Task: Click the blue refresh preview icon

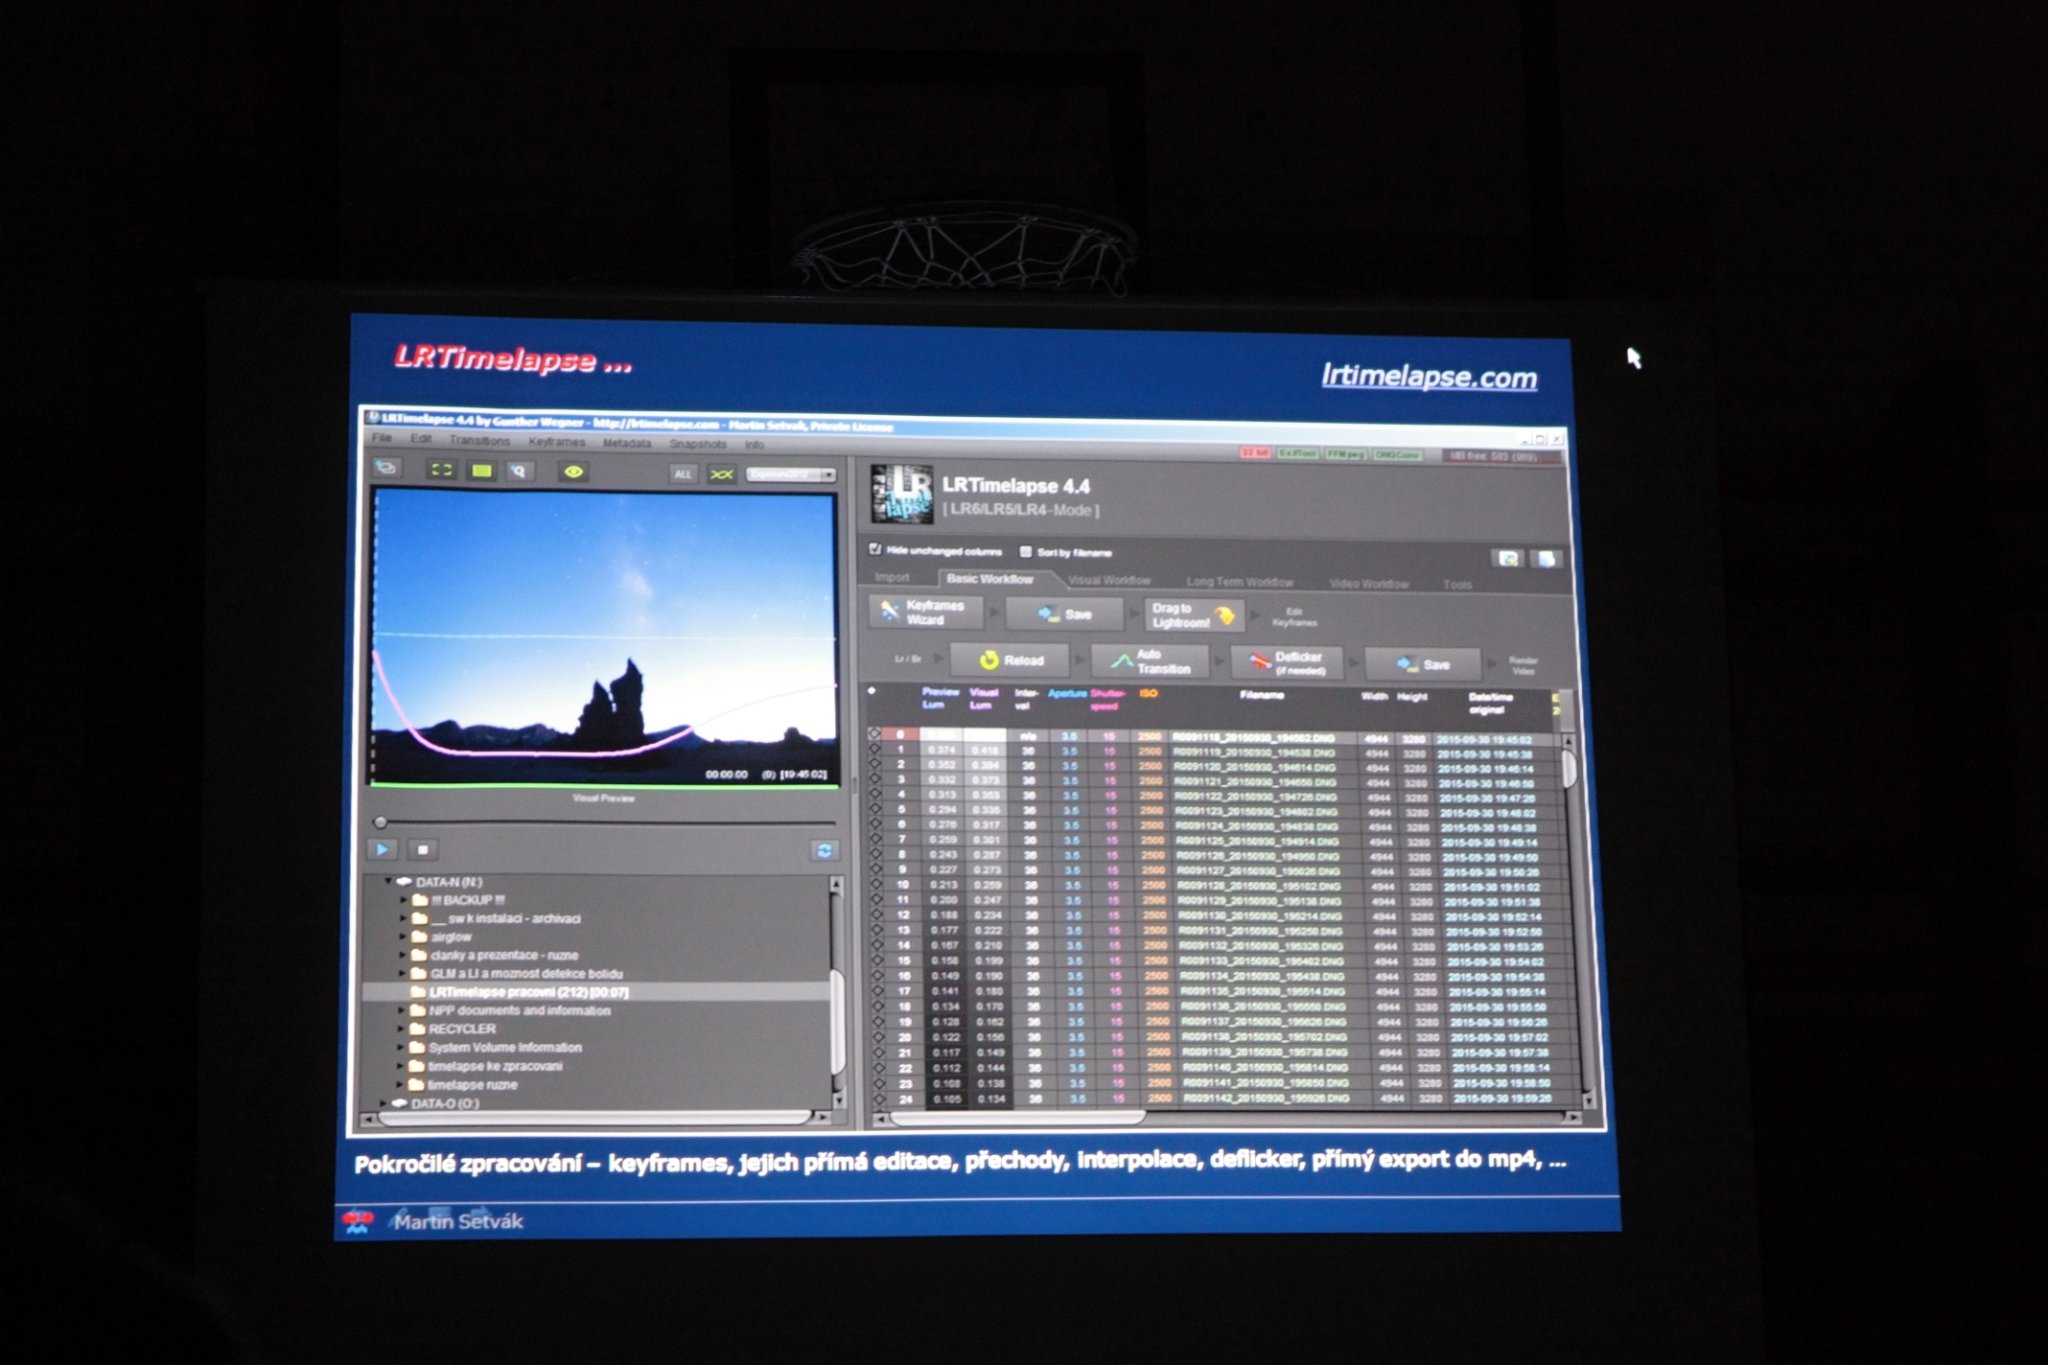Action: point(824,851)
